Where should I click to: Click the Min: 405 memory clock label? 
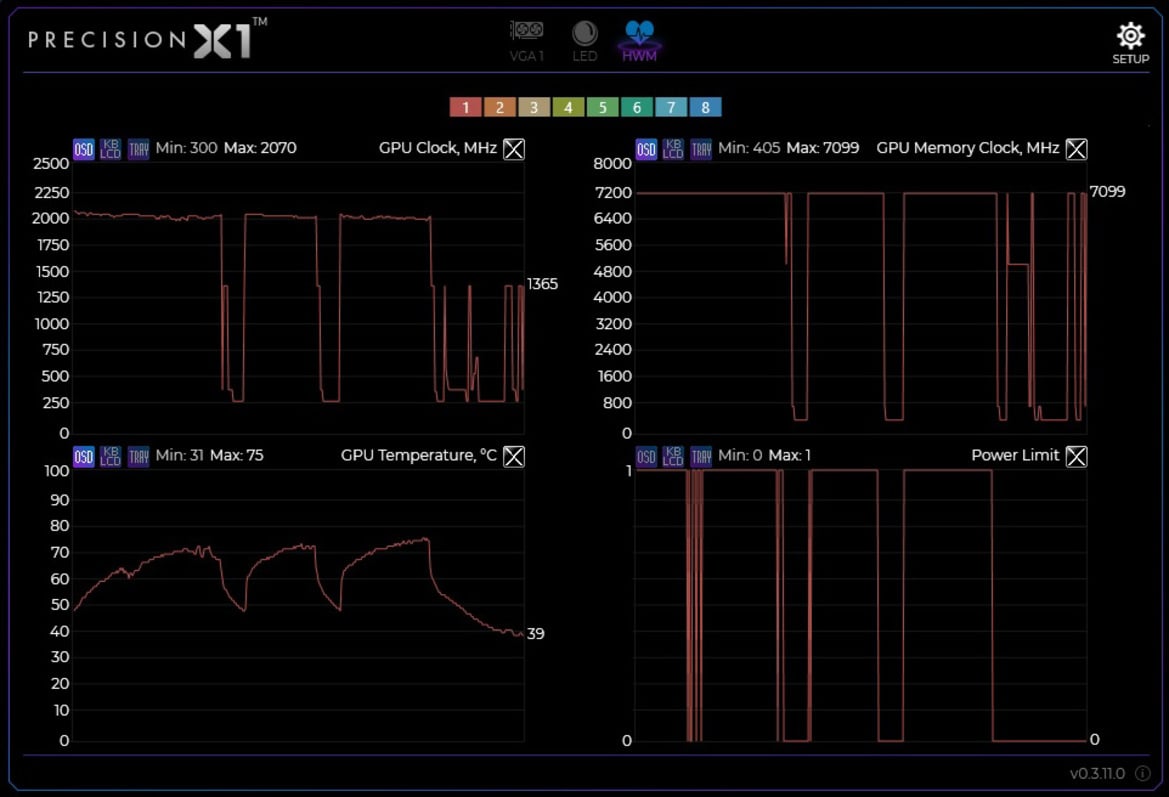(x=749, y=148)
